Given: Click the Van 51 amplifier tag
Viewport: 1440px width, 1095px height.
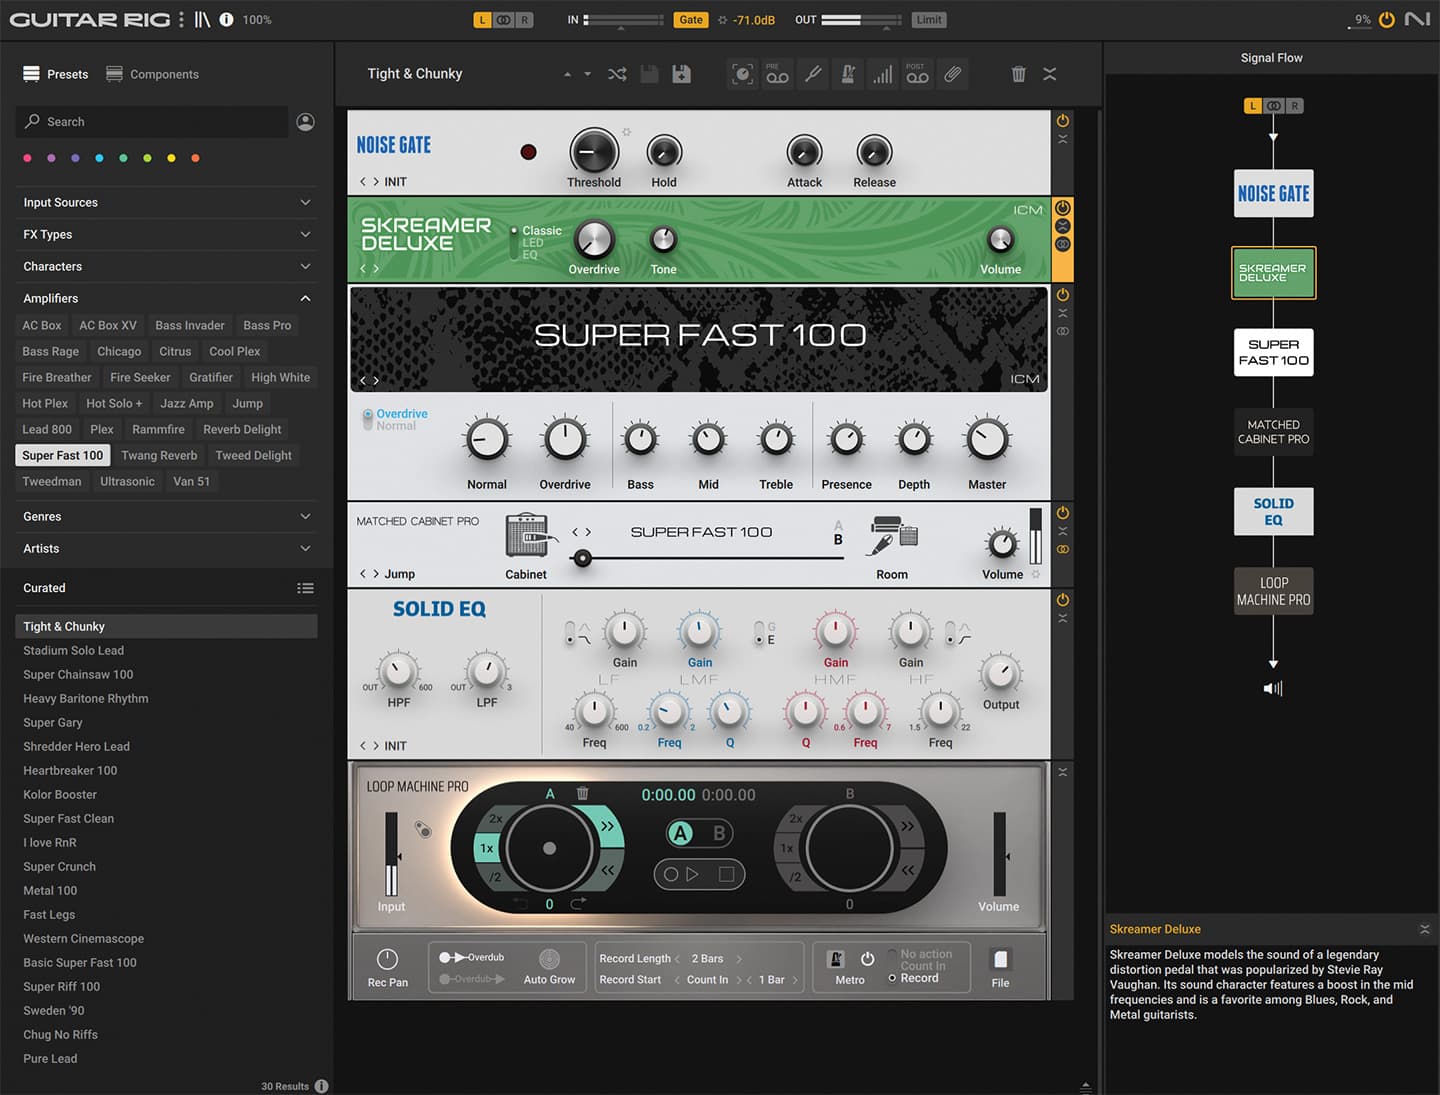Looking at the screenshot, I should coord(191,481).
